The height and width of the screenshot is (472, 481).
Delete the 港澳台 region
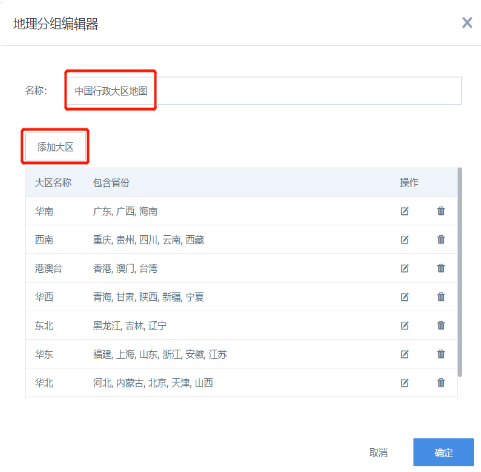click(441, 268)
